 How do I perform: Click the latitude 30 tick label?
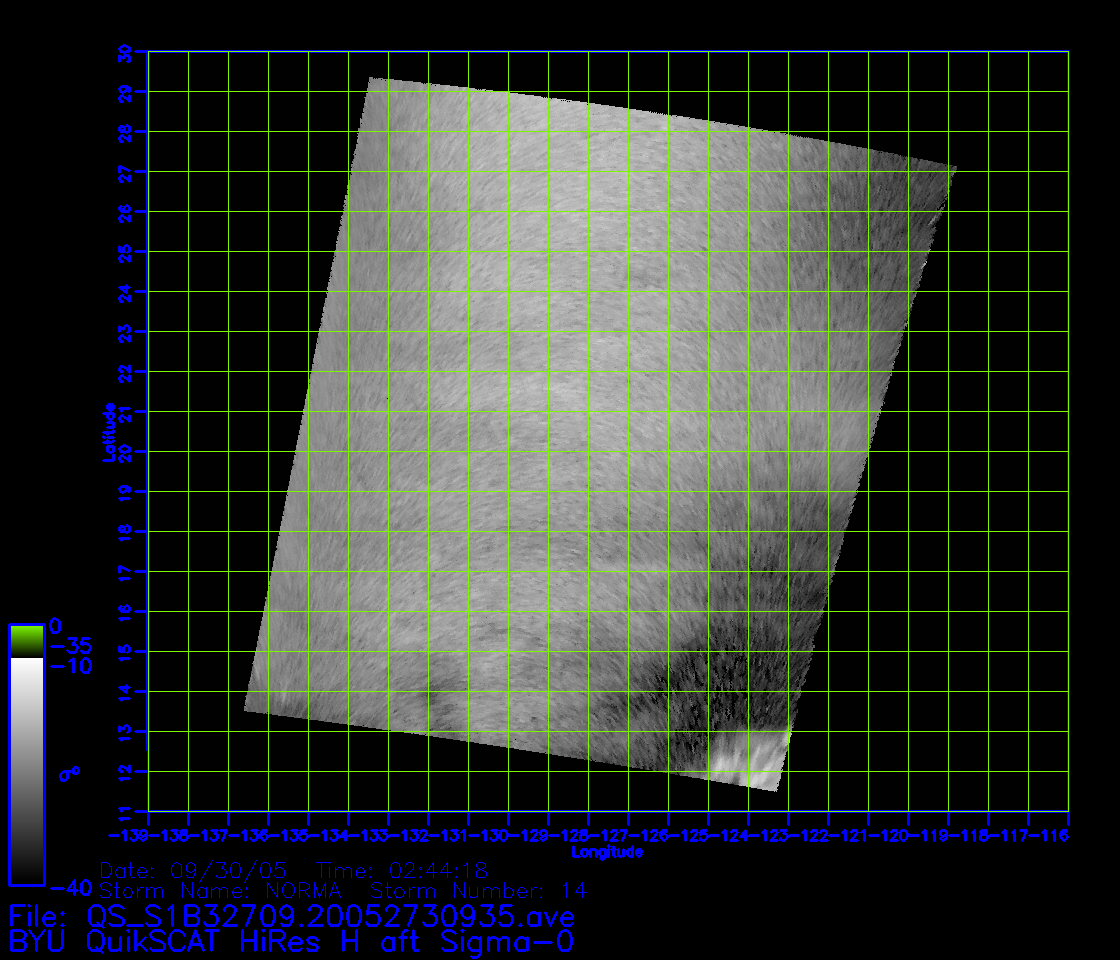pyautogui.click(x=126, y=52)
